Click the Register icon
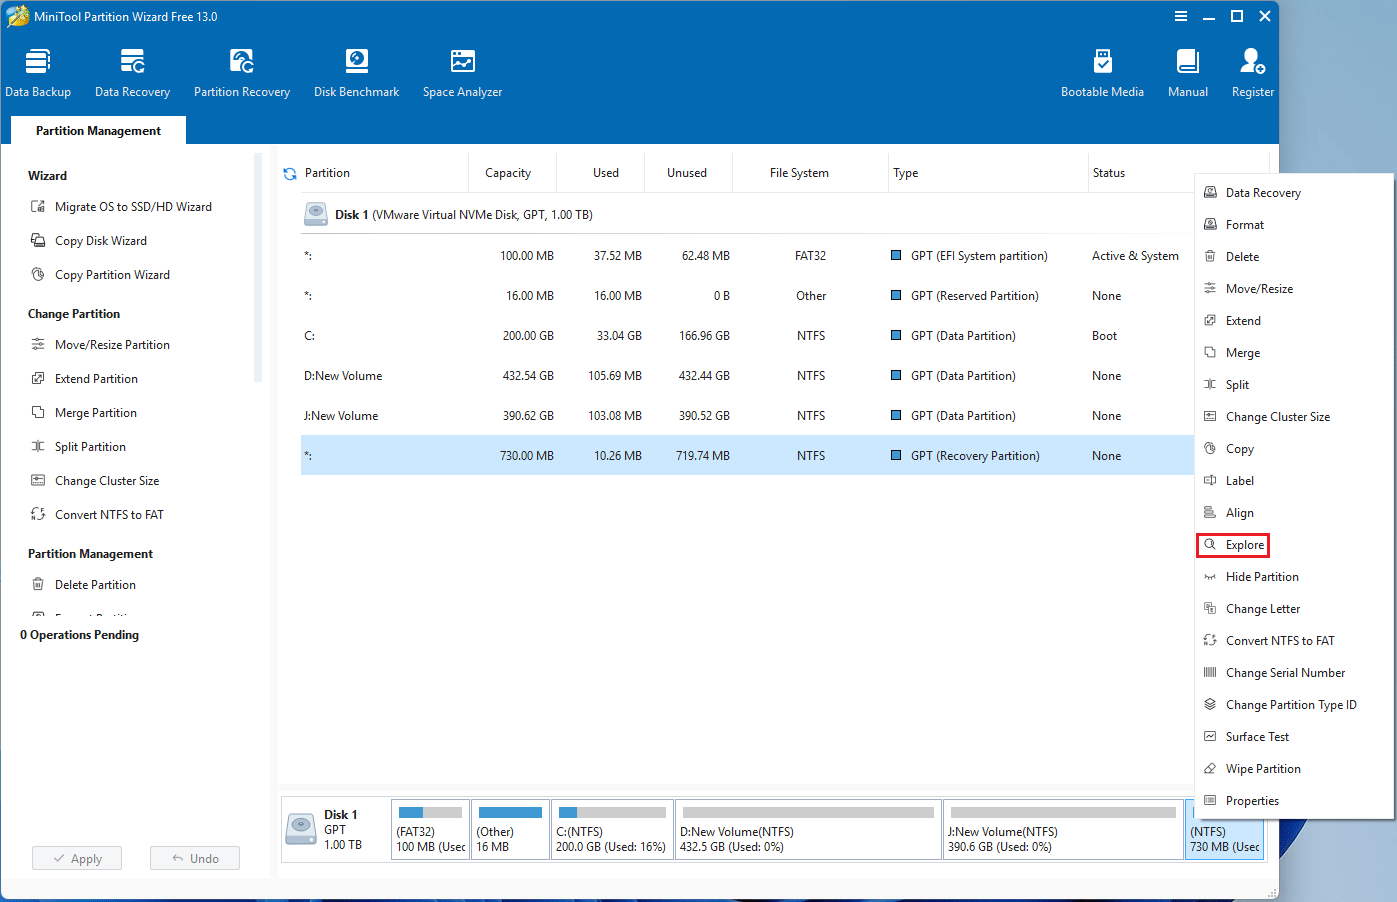Image resolution: width=1397 pixels, height=902 pixels. pyautogui.click(x=1252, y=70)
